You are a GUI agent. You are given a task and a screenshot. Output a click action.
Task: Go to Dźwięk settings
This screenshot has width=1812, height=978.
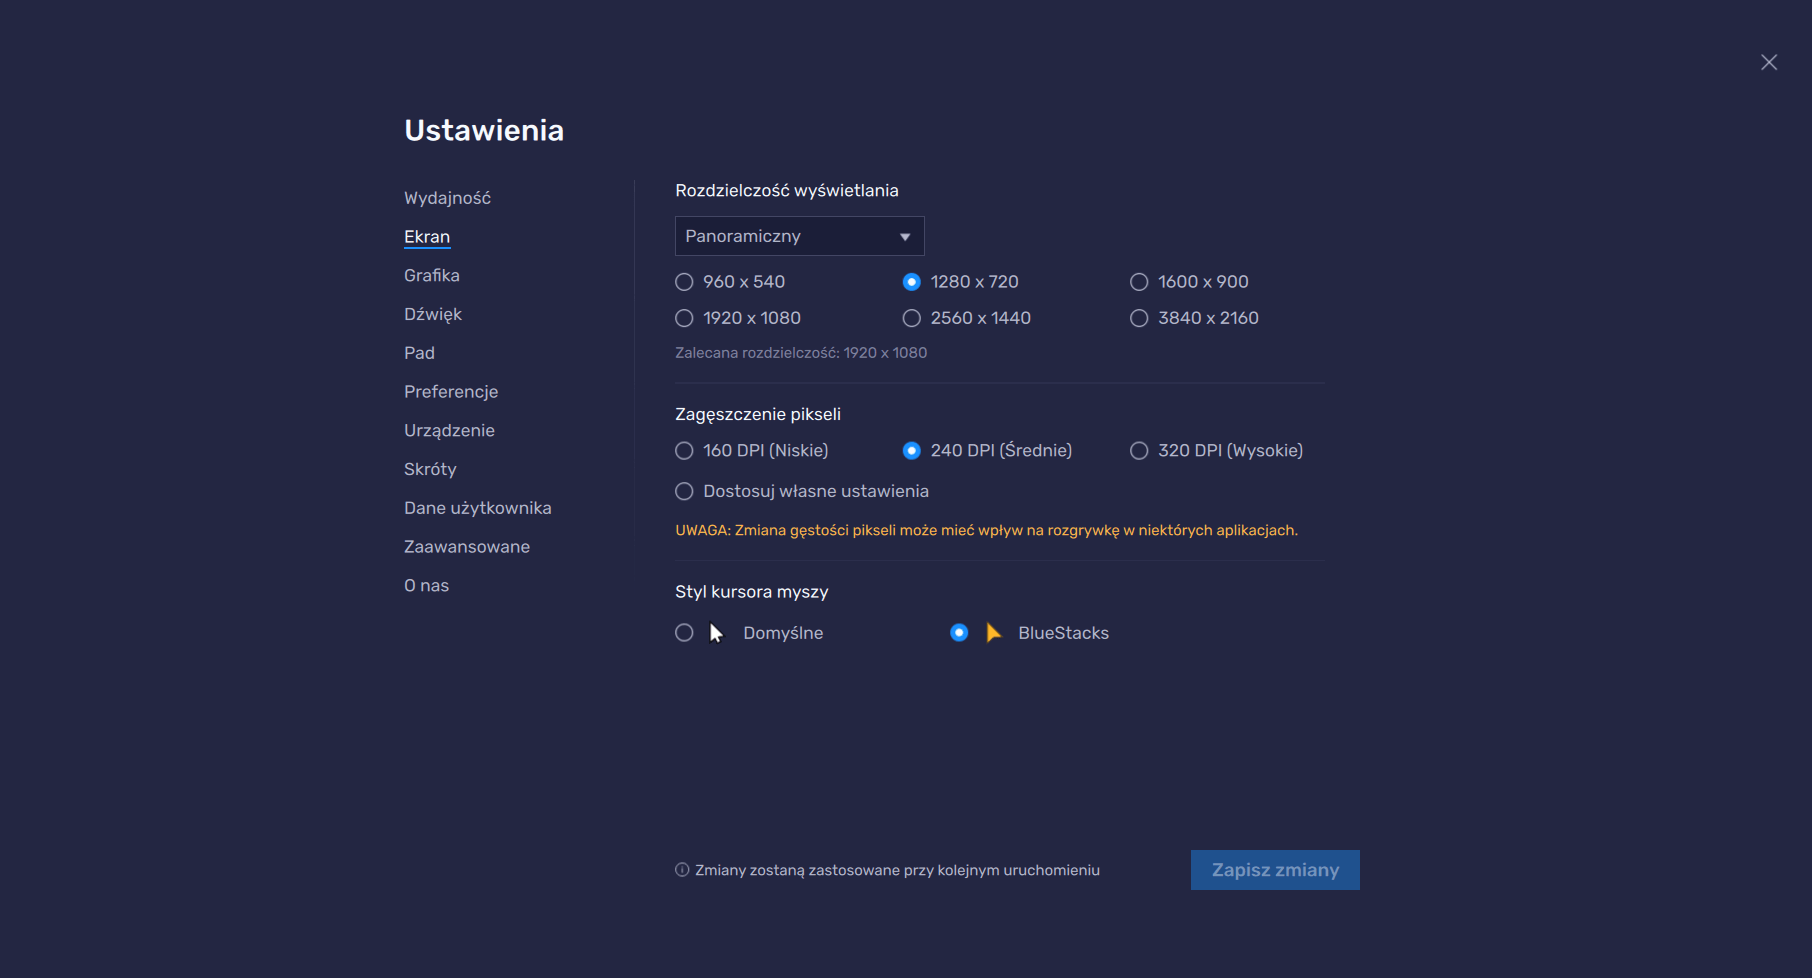(x=433, y=314)
